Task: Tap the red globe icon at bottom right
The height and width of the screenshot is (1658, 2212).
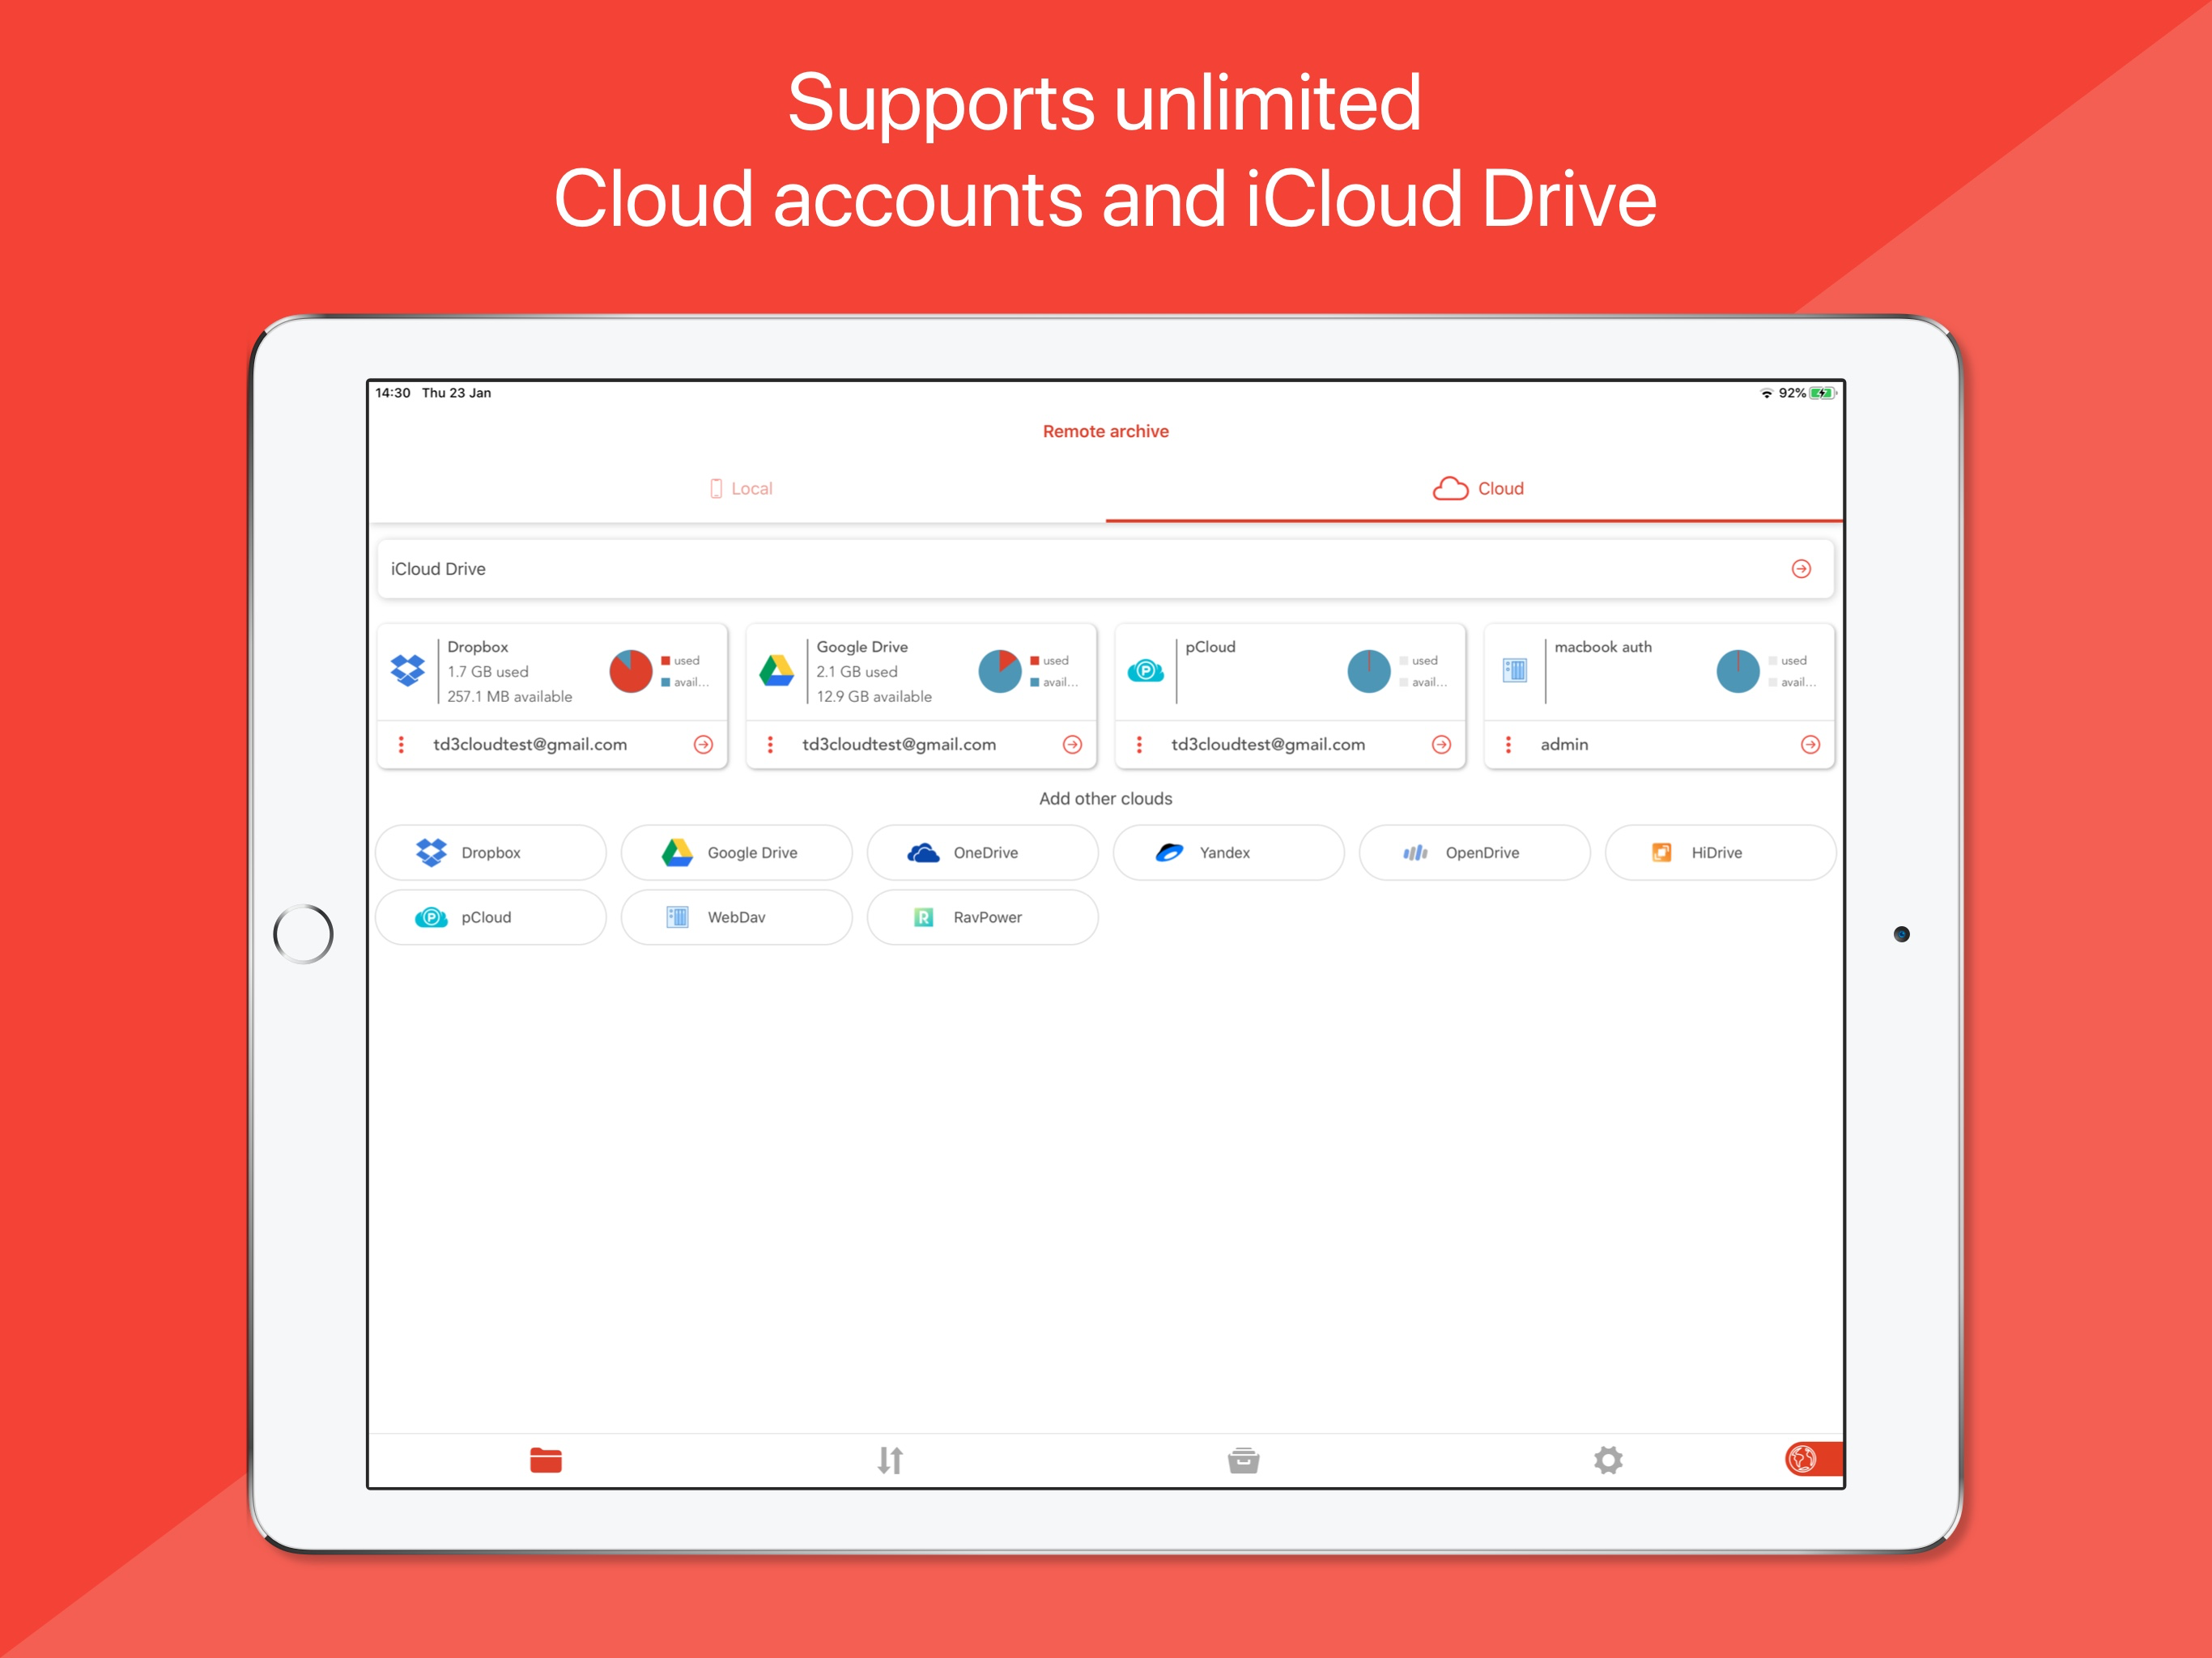Action: 1803,1459
